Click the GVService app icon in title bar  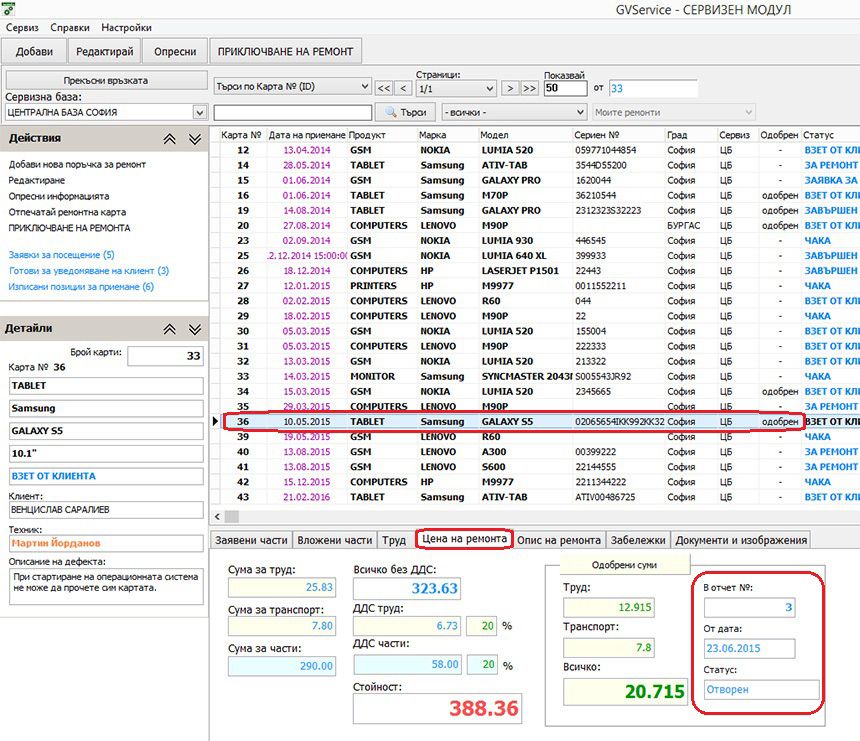click(9, 8)
